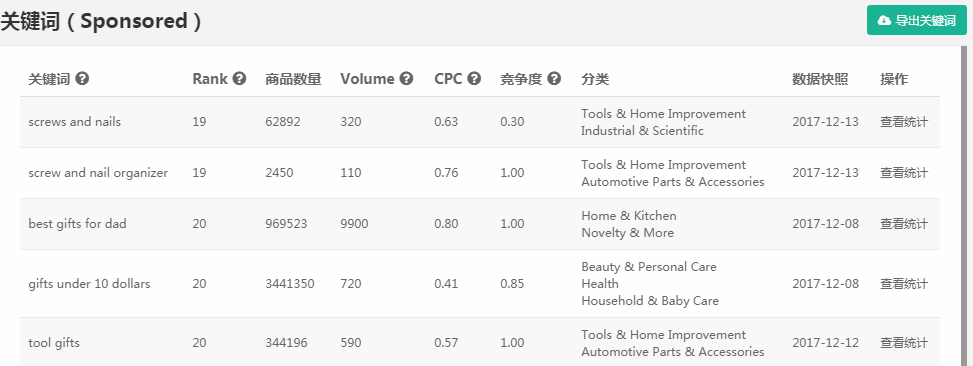This screenshot has height=366, width=973.
Task: Click the Volume column header
Action: point(367,79)
